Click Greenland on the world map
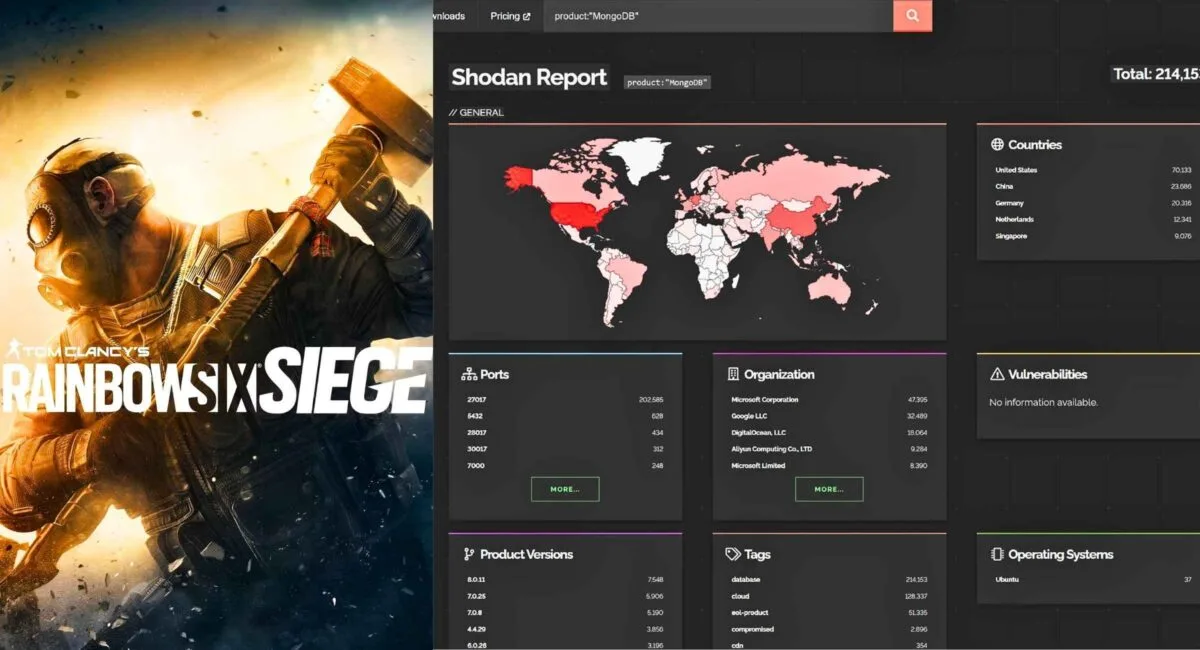Screen dimensions: 1200x650 640,158
